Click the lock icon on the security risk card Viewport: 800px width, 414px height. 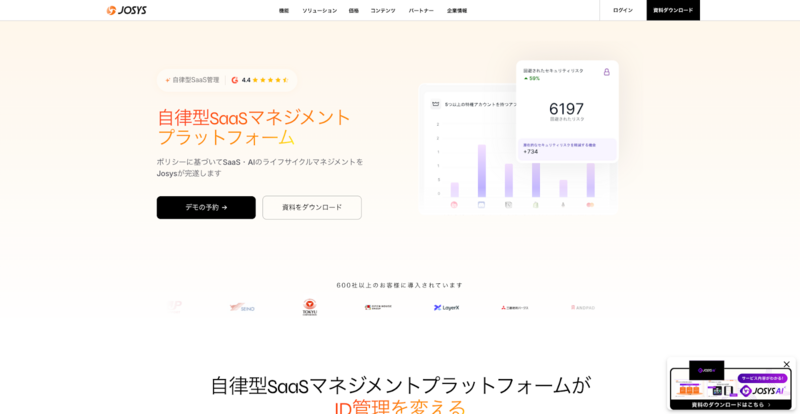point(606,72)
